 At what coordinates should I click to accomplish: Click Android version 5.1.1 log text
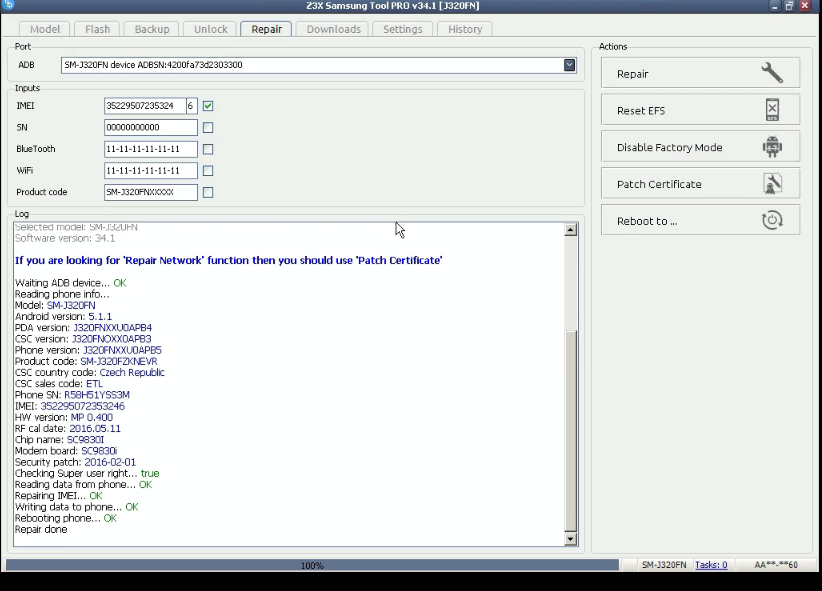tap(63, 316)
